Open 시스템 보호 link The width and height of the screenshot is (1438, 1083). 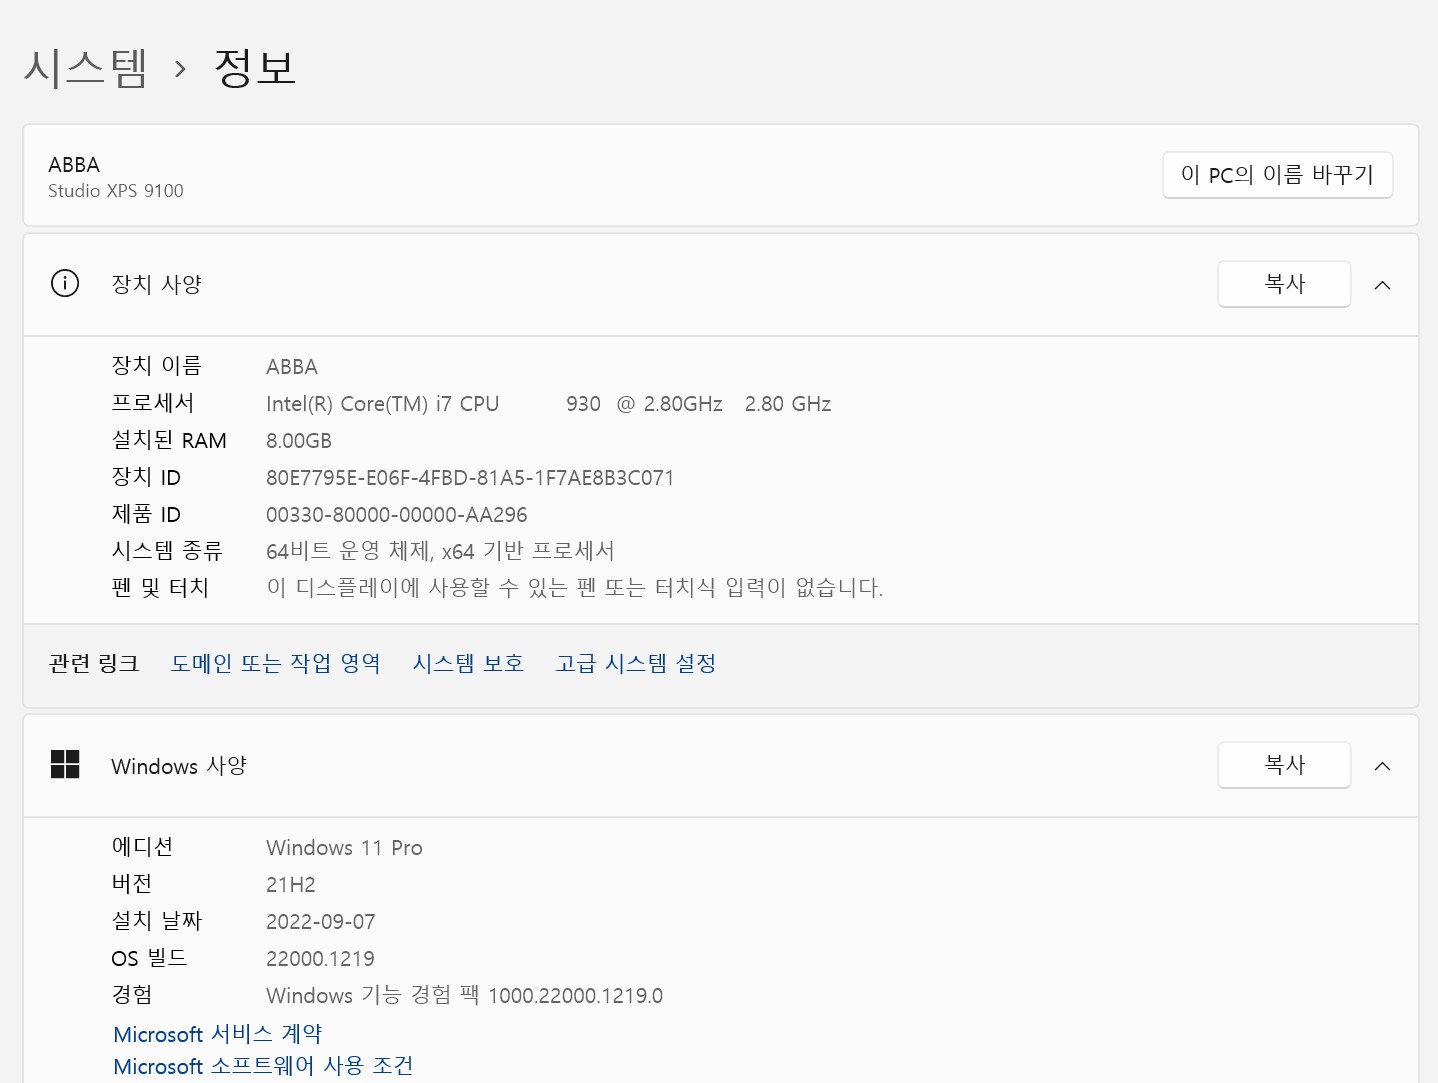coord(468,664)
